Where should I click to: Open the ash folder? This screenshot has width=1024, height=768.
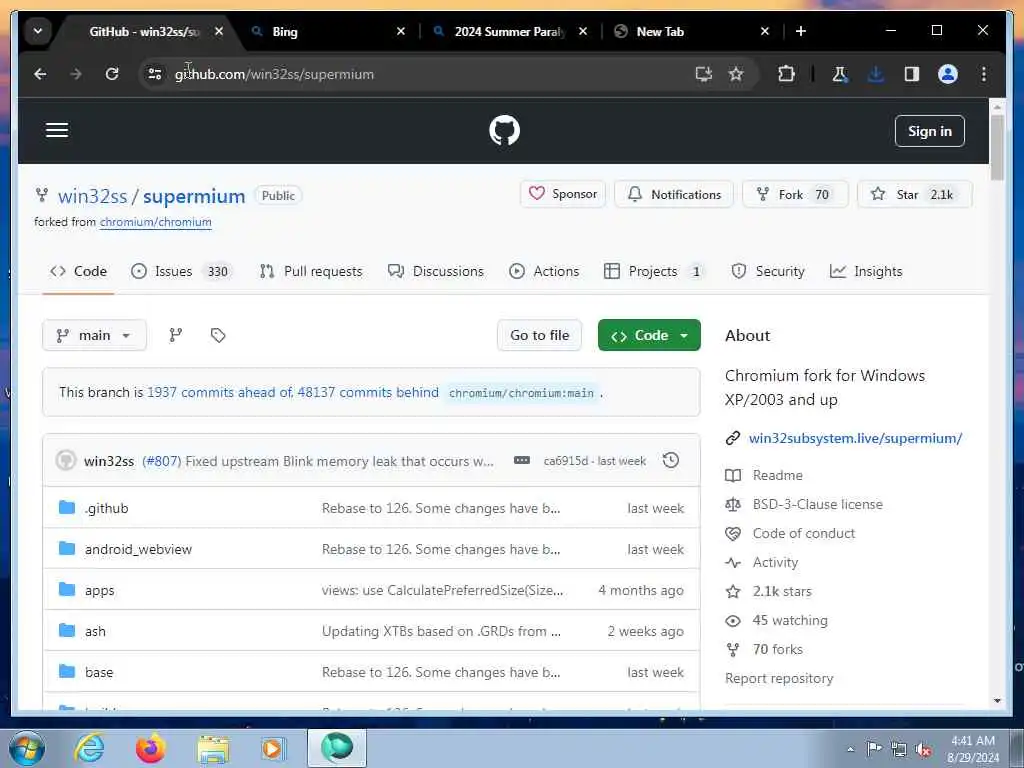pyautogui.click(x=95, y=632)
